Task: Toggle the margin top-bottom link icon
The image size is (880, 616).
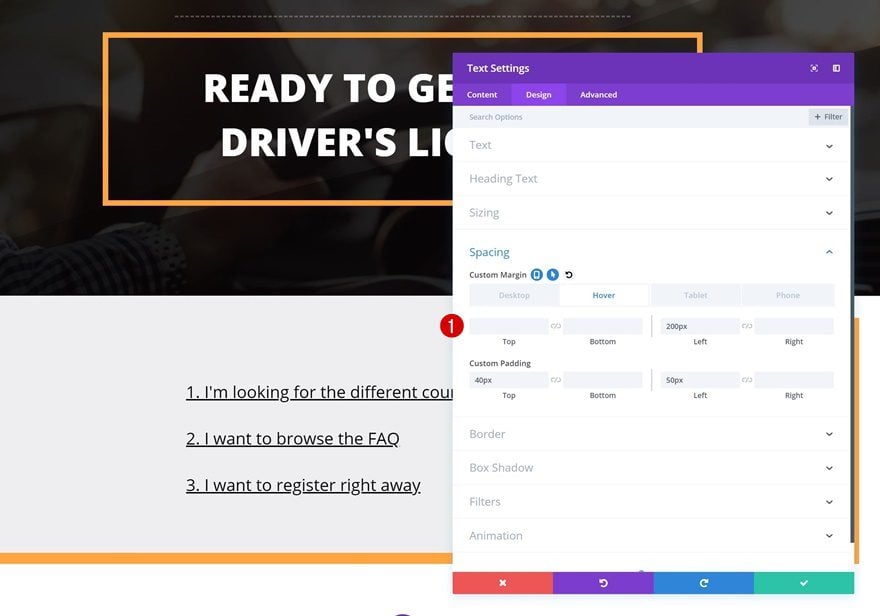Action: pyautogui.click(x=556, y=326)
